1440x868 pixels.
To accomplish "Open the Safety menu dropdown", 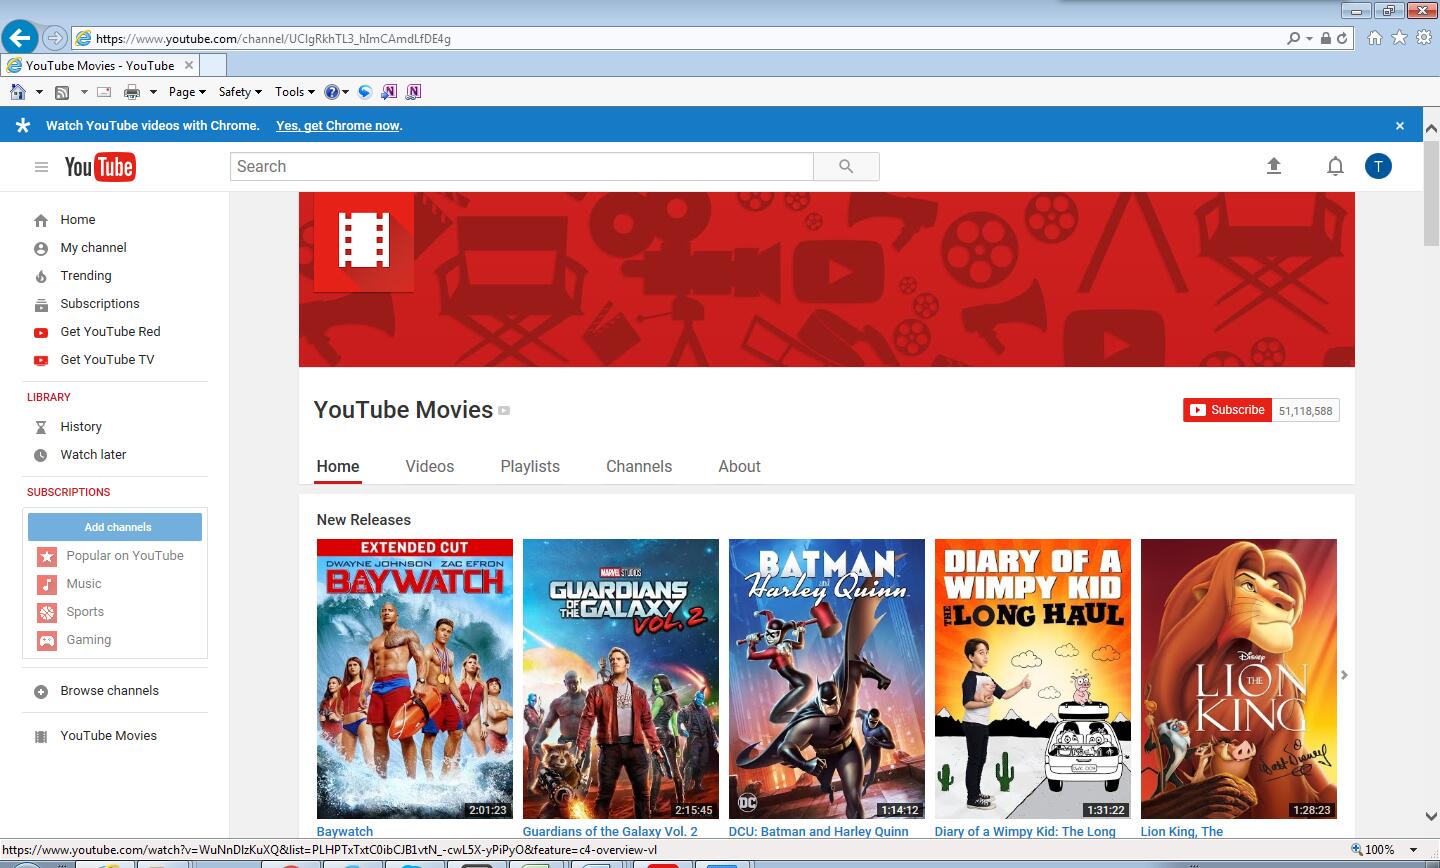I will point(240,92).
